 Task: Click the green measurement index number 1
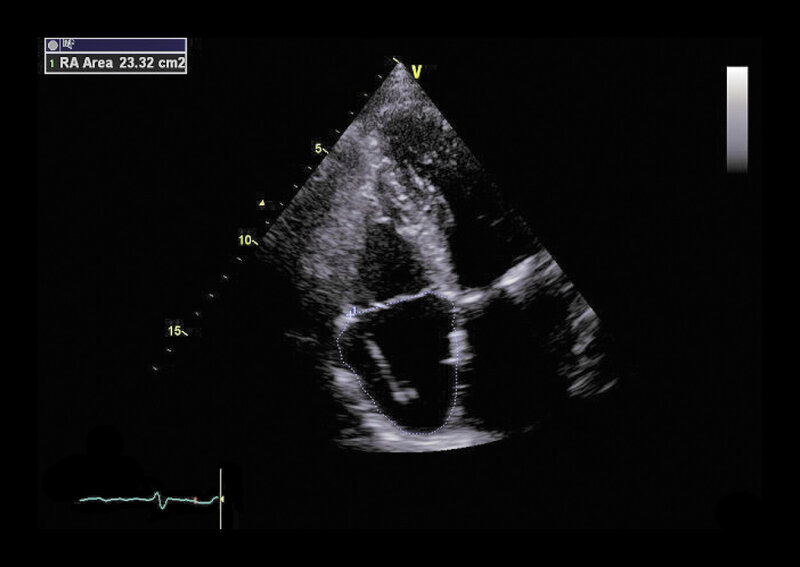pos(52,64)
